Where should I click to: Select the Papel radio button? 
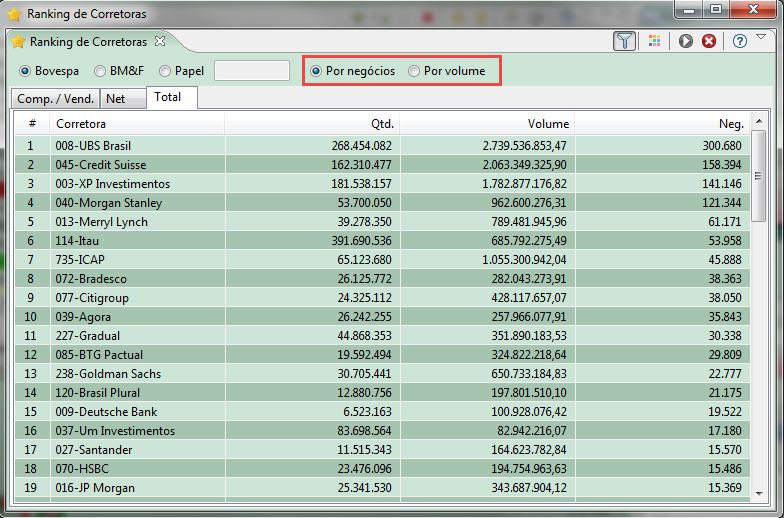[164, 71]
